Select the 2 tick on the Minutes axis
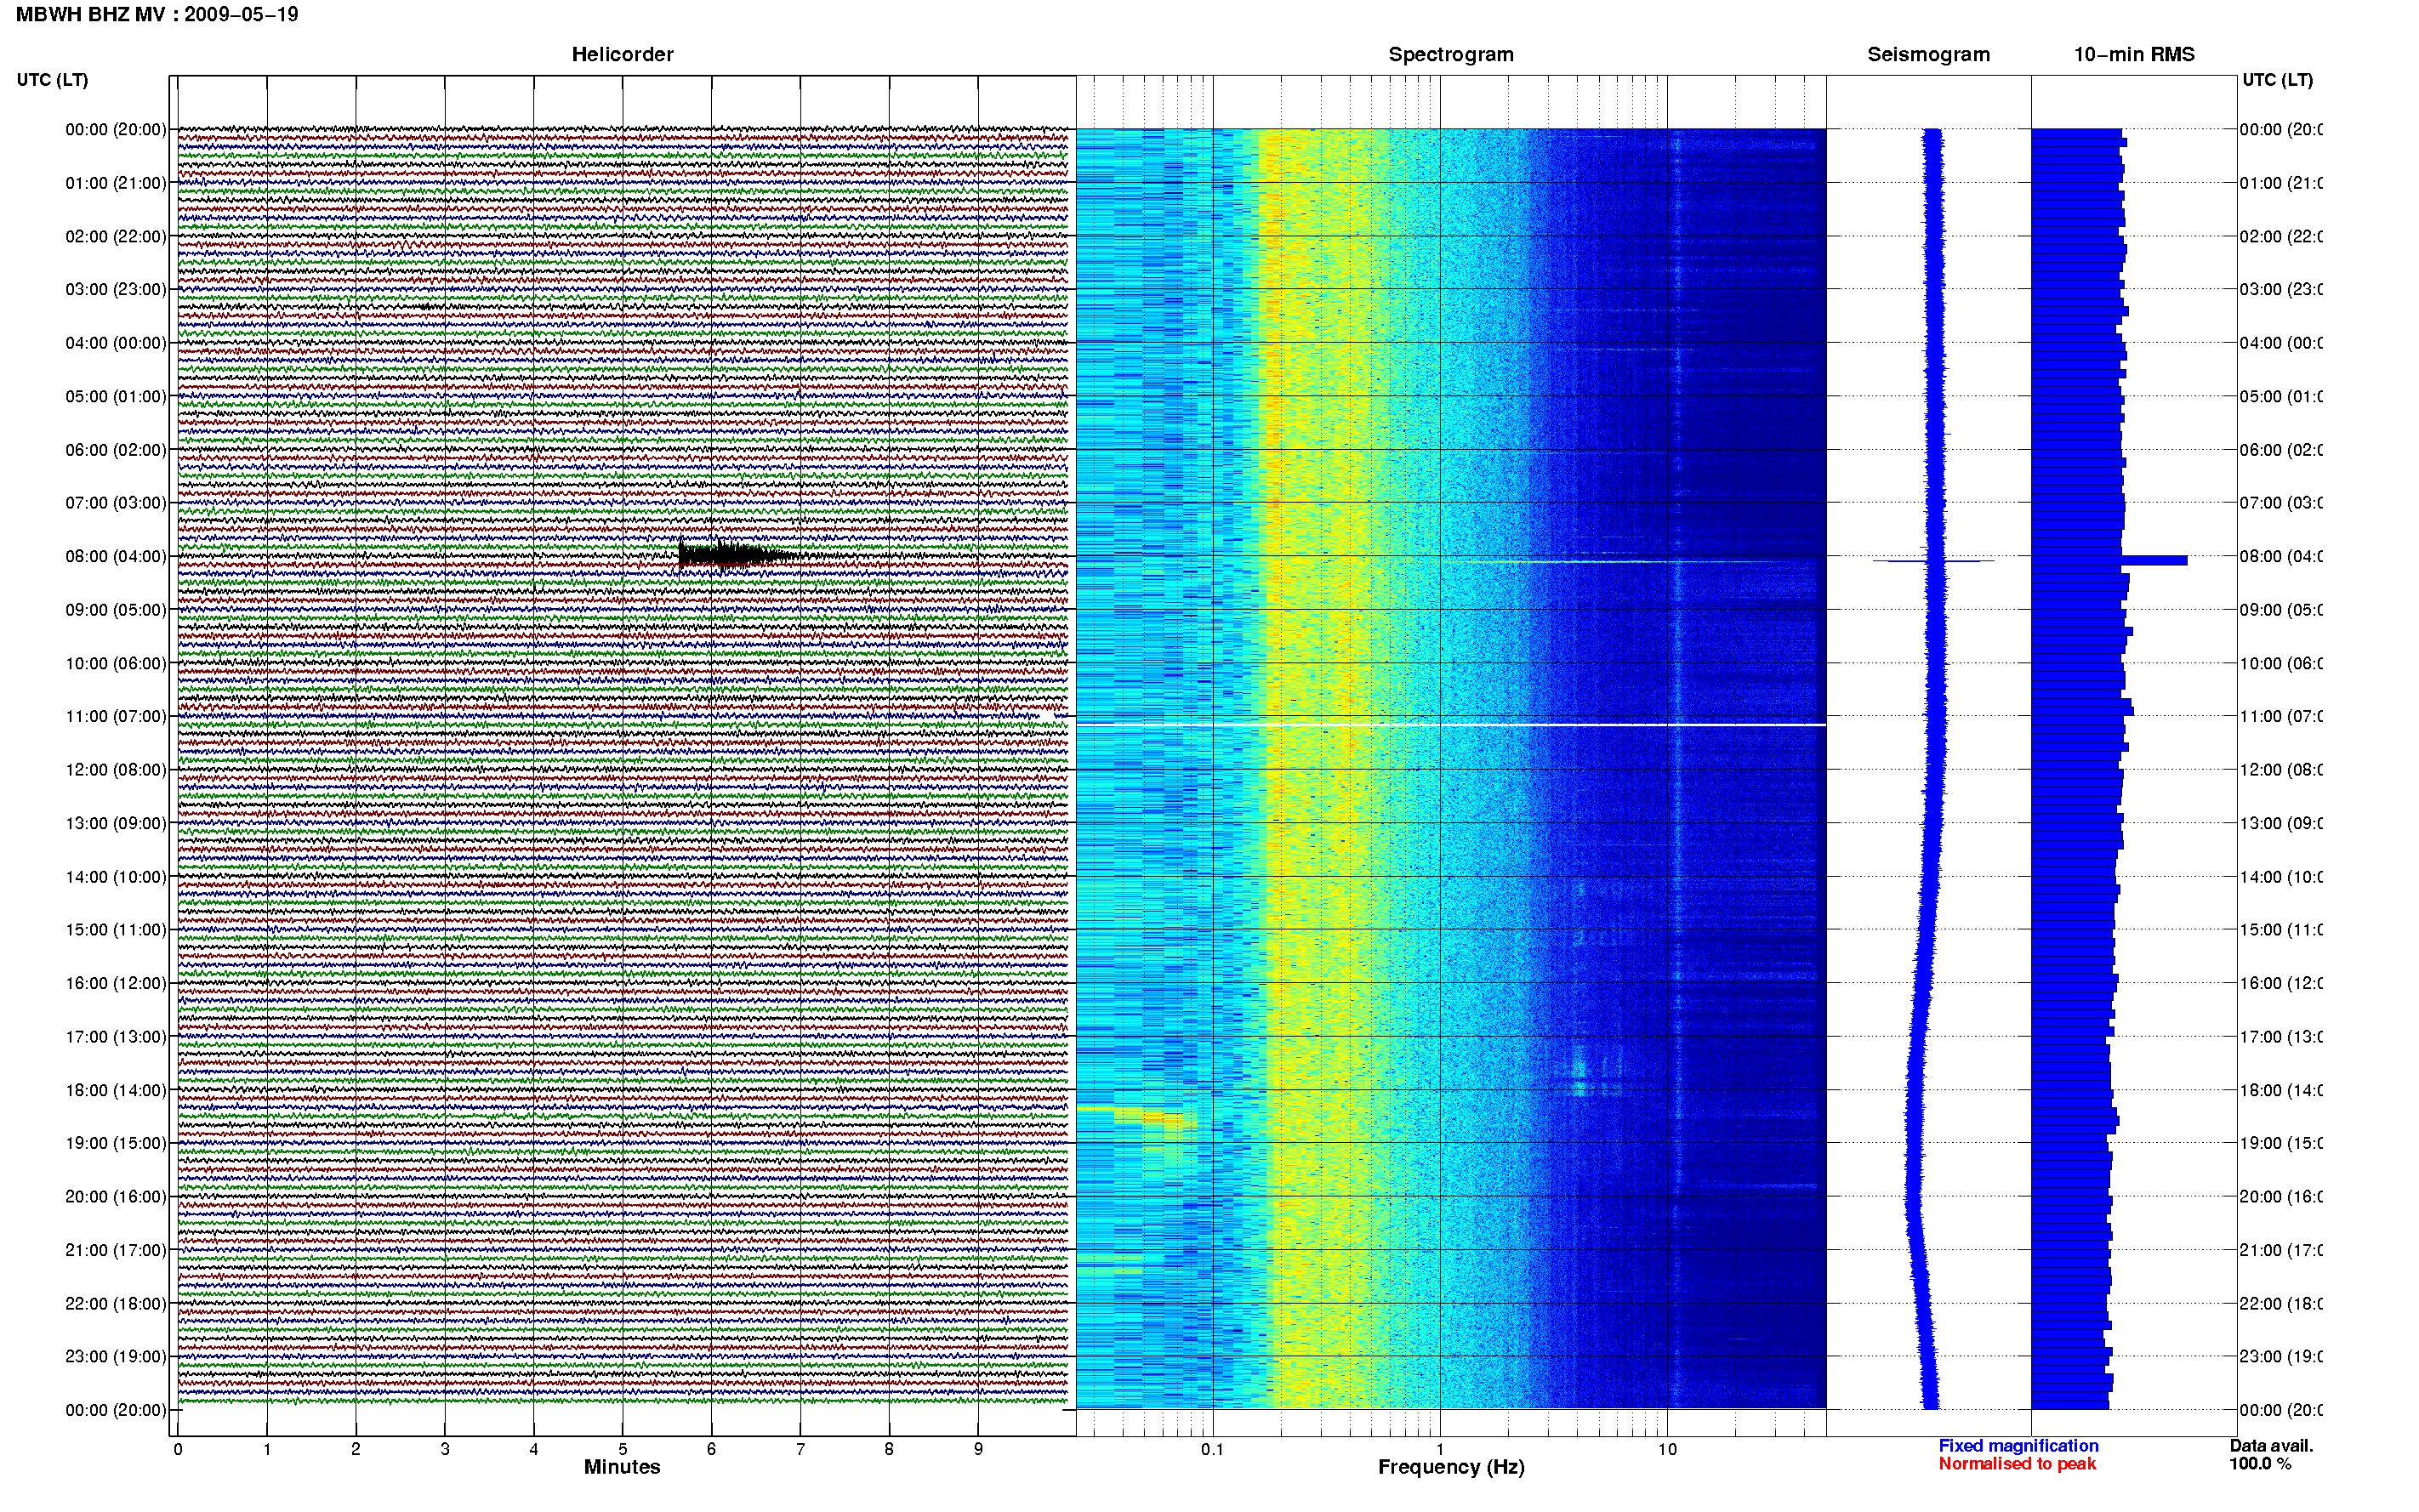The width and height of the screenshot is (2419, 1512). (x=356, y=1449)
